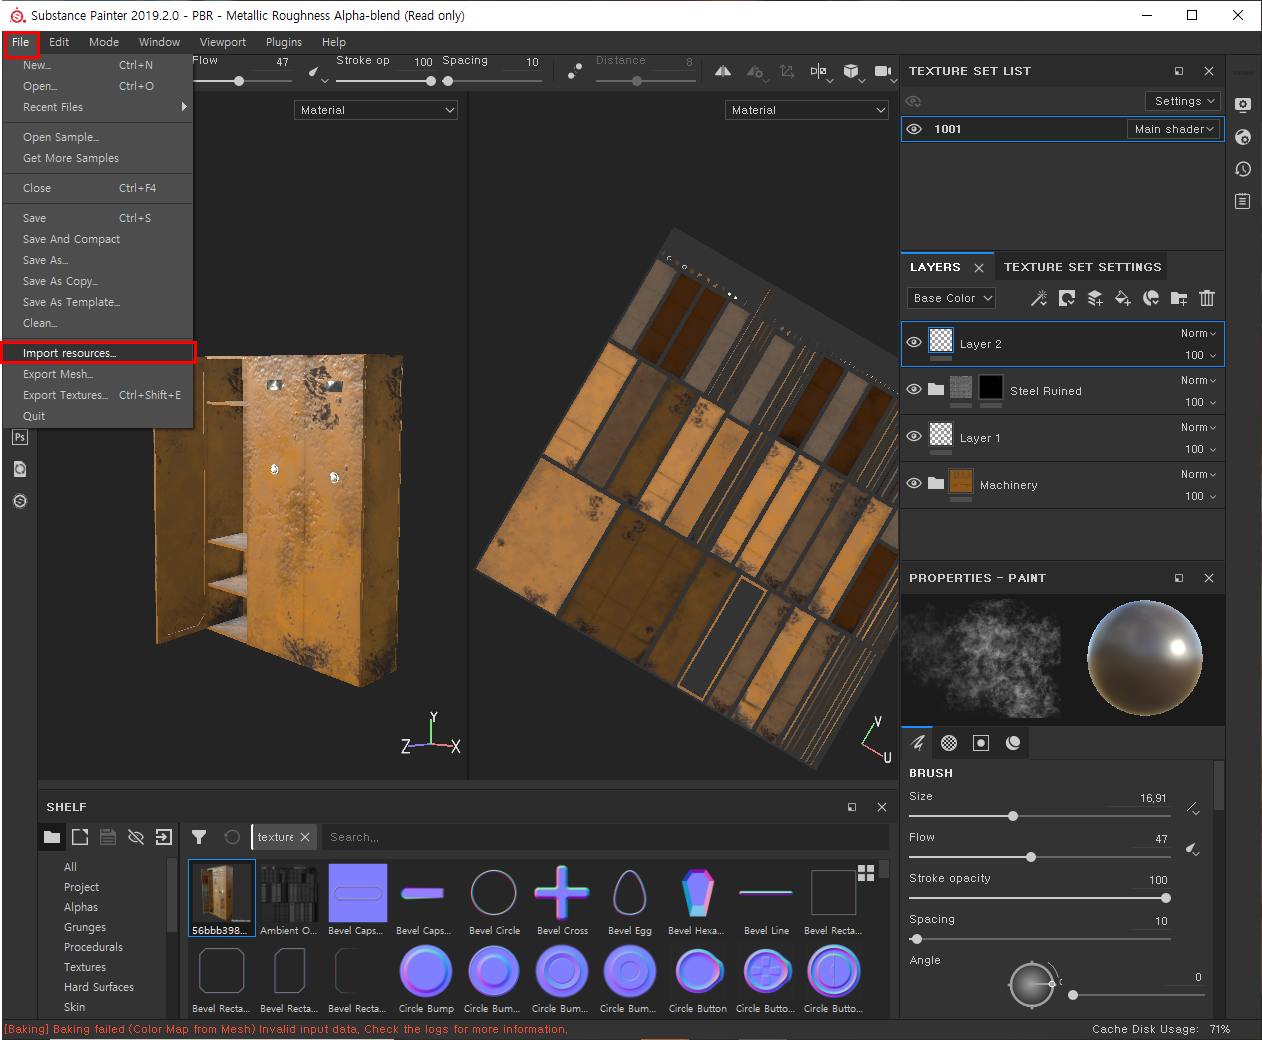Hide the Machinery folder layer

(914, 483)
